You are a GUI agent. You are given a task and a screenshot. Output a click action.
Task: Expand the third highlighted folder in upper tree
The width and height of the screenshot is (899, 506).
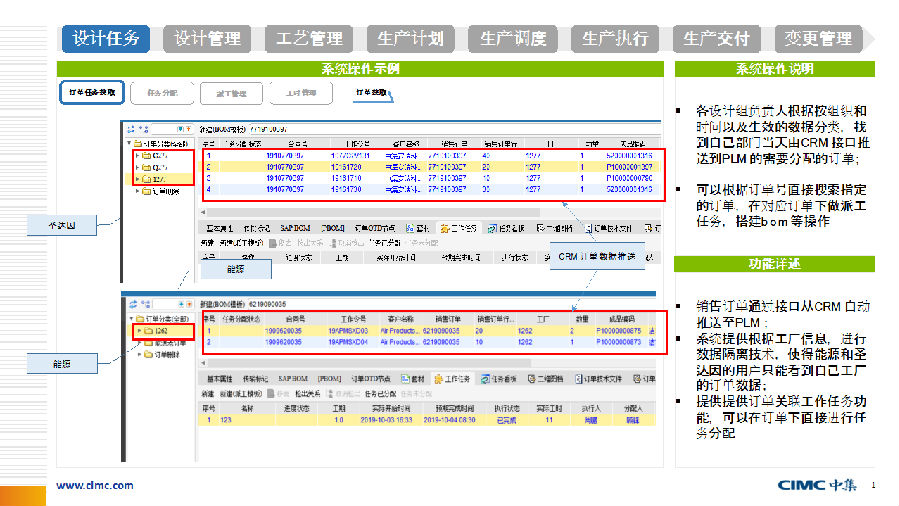138,179
